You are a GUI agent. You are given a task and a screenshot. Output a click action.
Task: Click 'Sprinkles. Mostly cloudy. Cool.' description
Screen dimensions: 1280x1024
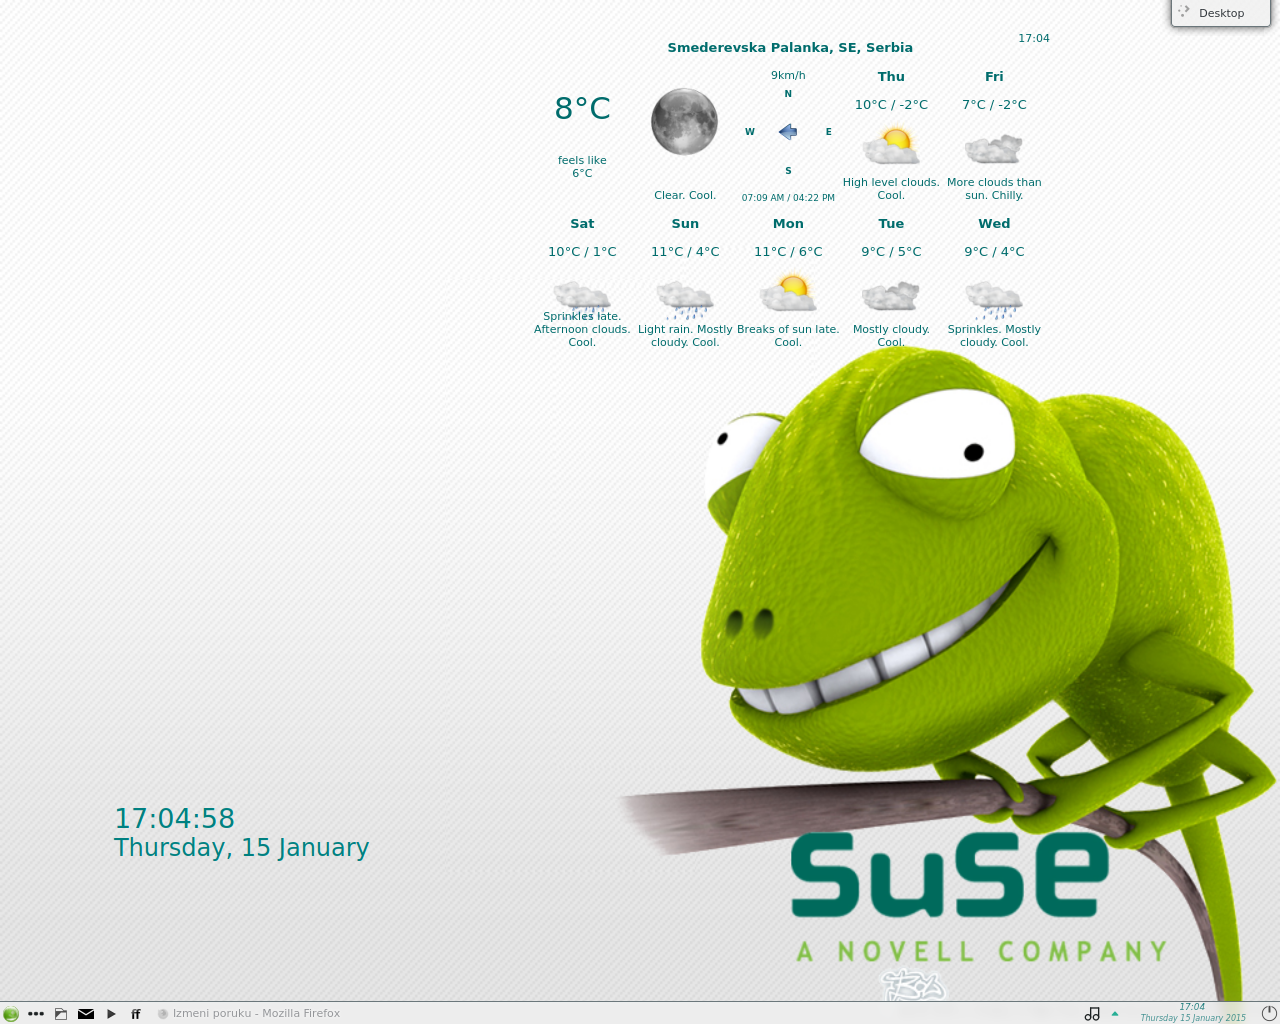994,336
